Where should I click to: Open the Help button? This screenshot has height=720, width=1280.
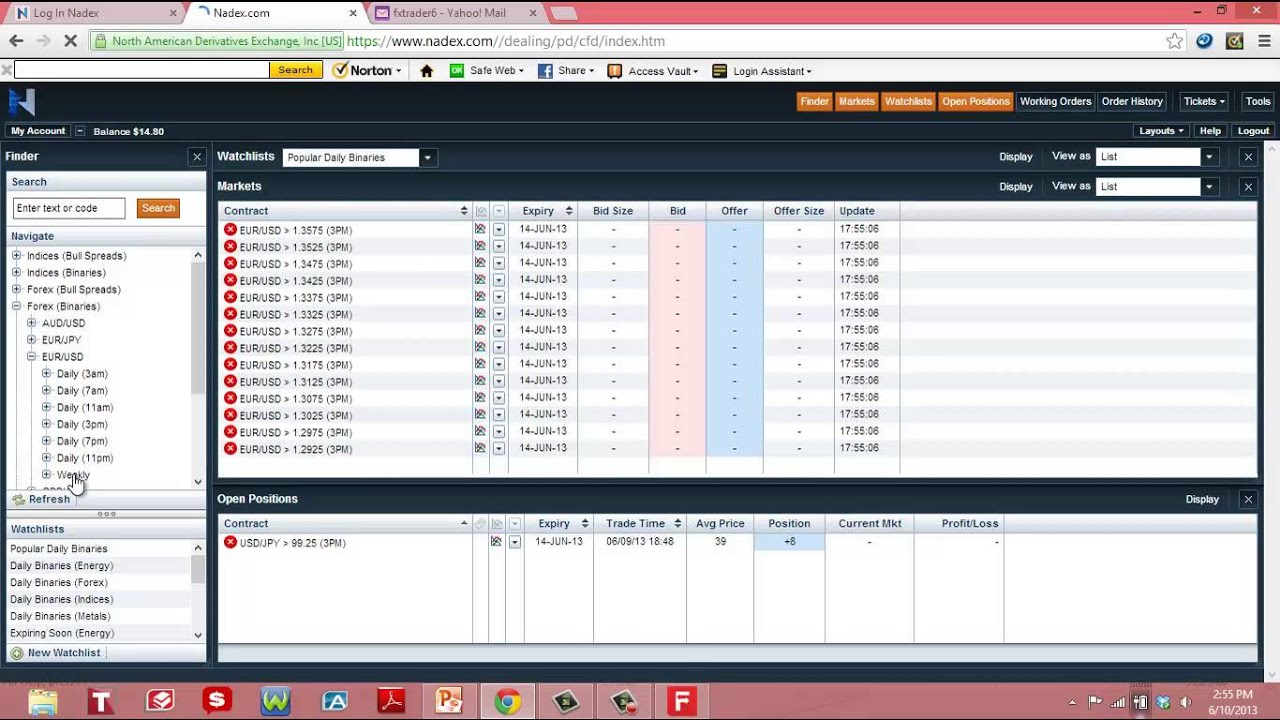click(1210, 131)
